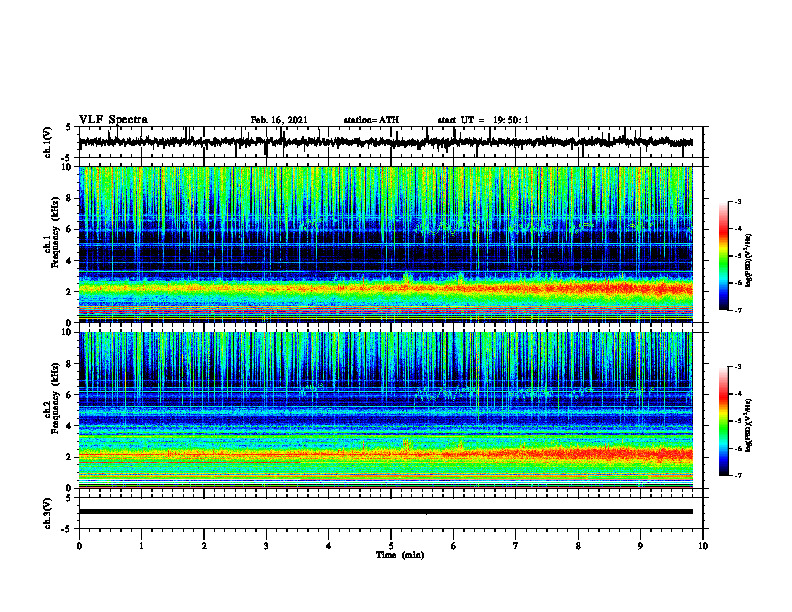792x612 pixels.
Task: Click the ch.1(V) waveform trace panel
Action: click(x=391, y=142)
